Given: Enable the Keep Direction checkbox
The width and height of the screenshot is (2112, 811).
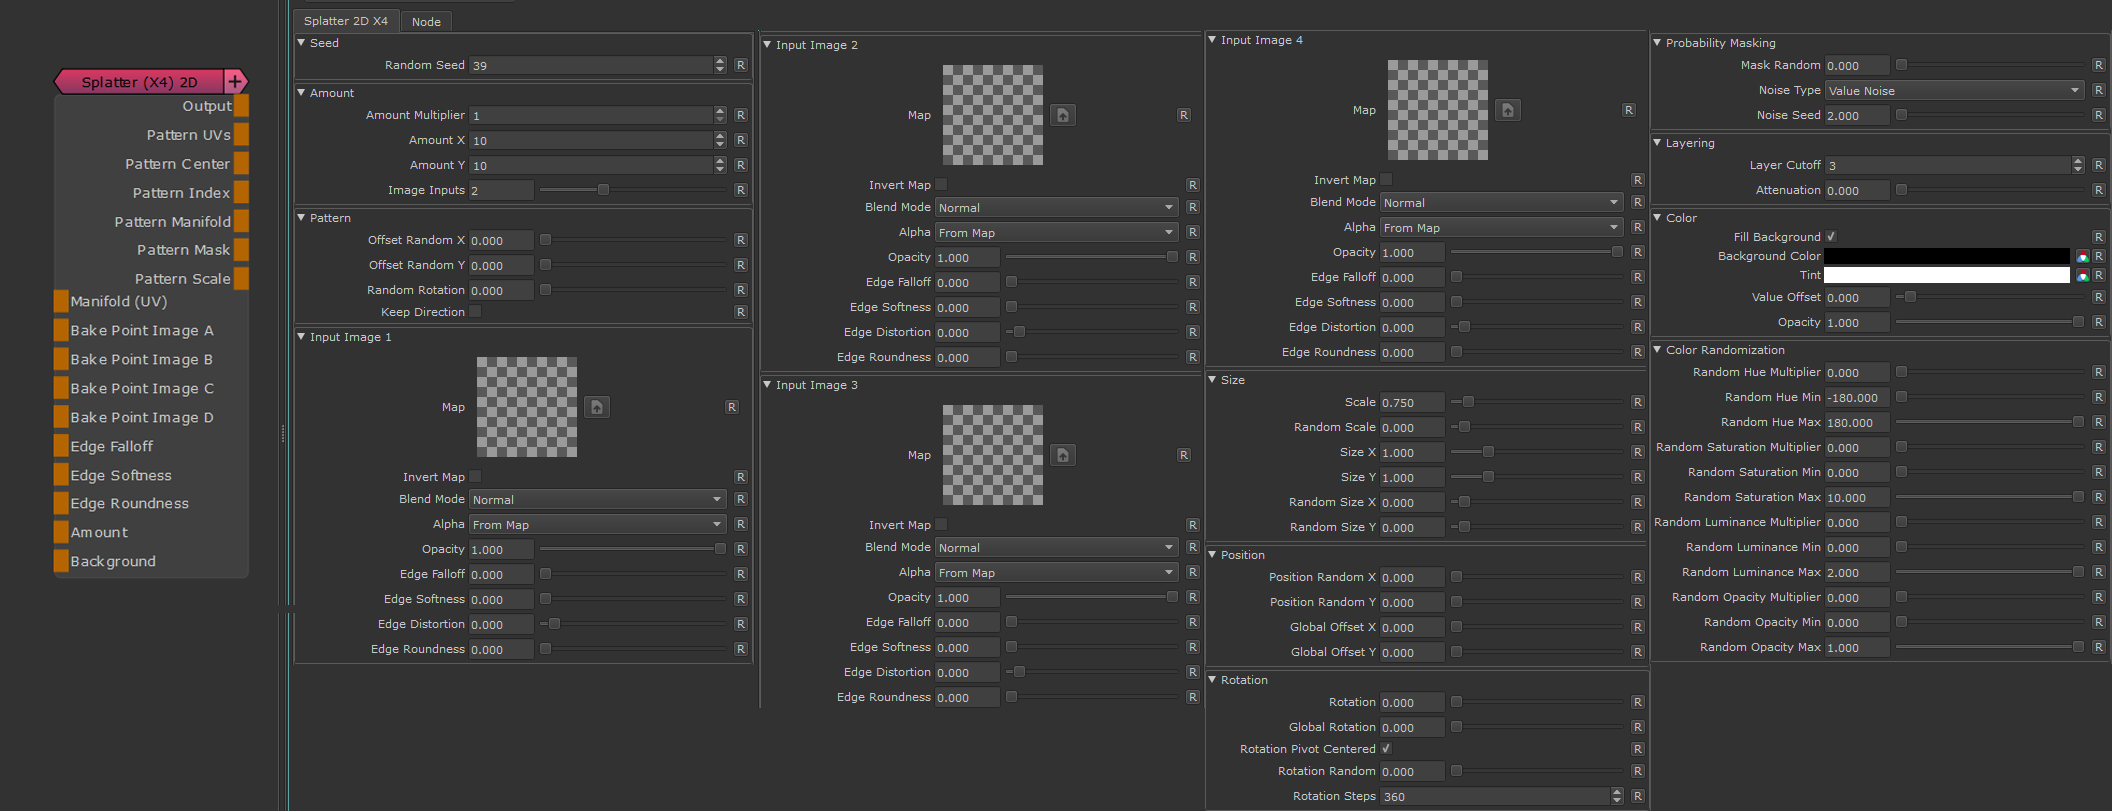Looking at the screenshot, I should coord(476,312).
